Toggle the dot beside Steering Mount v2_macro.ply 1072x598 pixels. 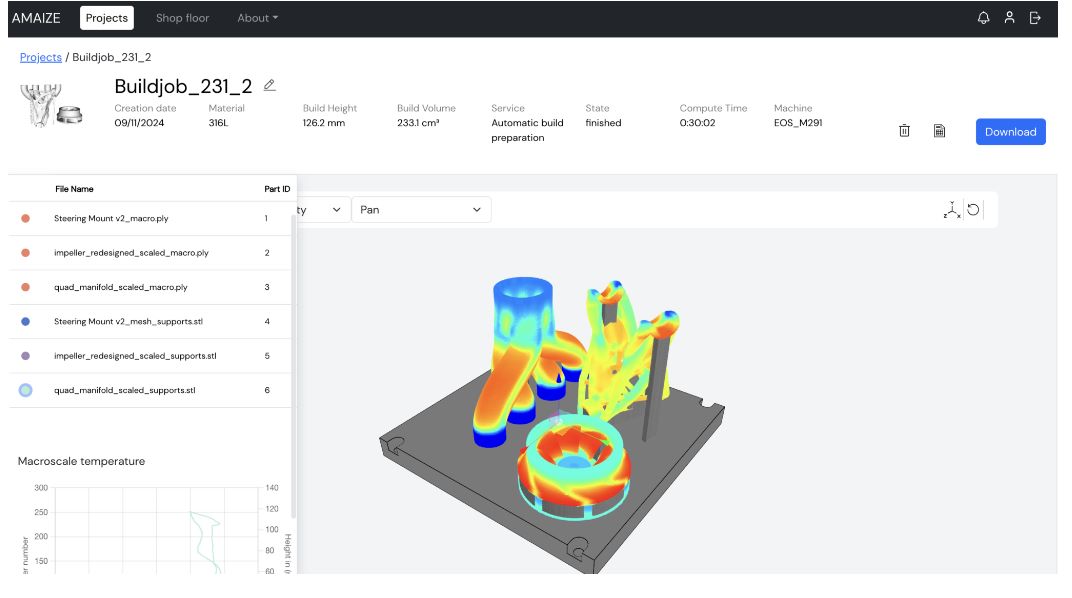click(x=25, y=218)
